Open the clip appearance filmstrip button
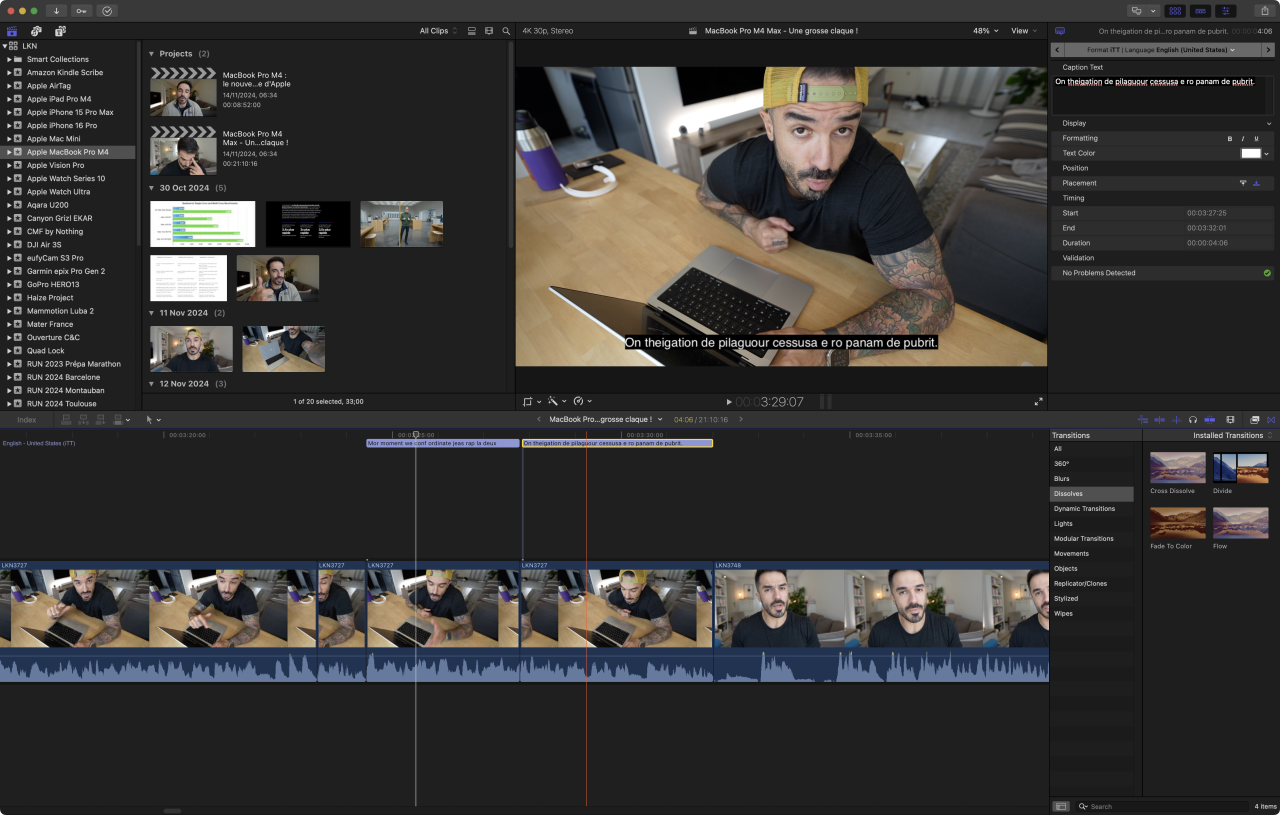 point(1230,419)
